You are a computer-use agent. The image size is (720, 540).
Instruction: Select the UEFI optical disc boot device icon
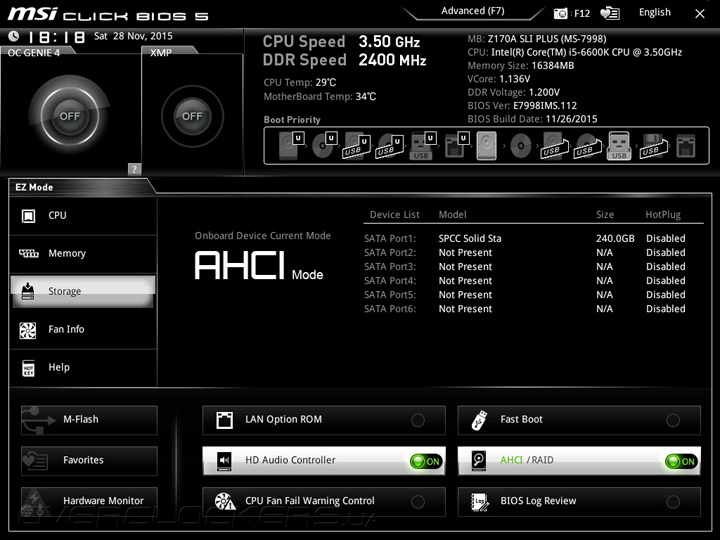(324, 146)
